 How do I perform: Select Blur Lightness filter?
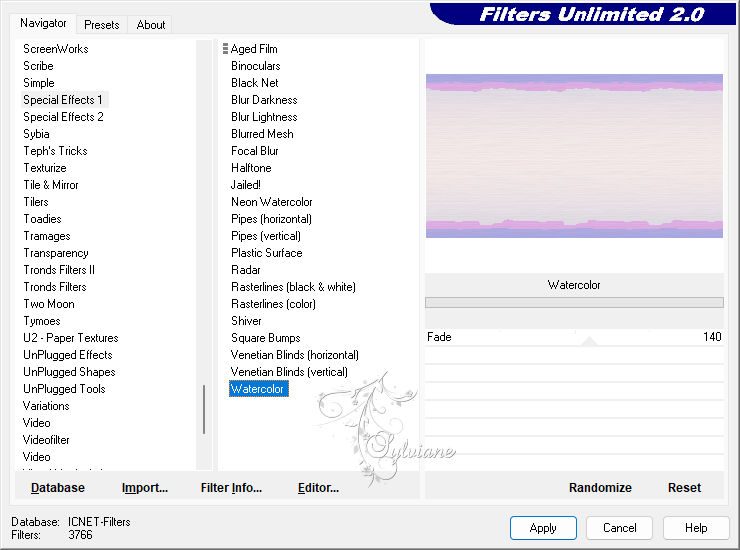click(x=264, y=117)
